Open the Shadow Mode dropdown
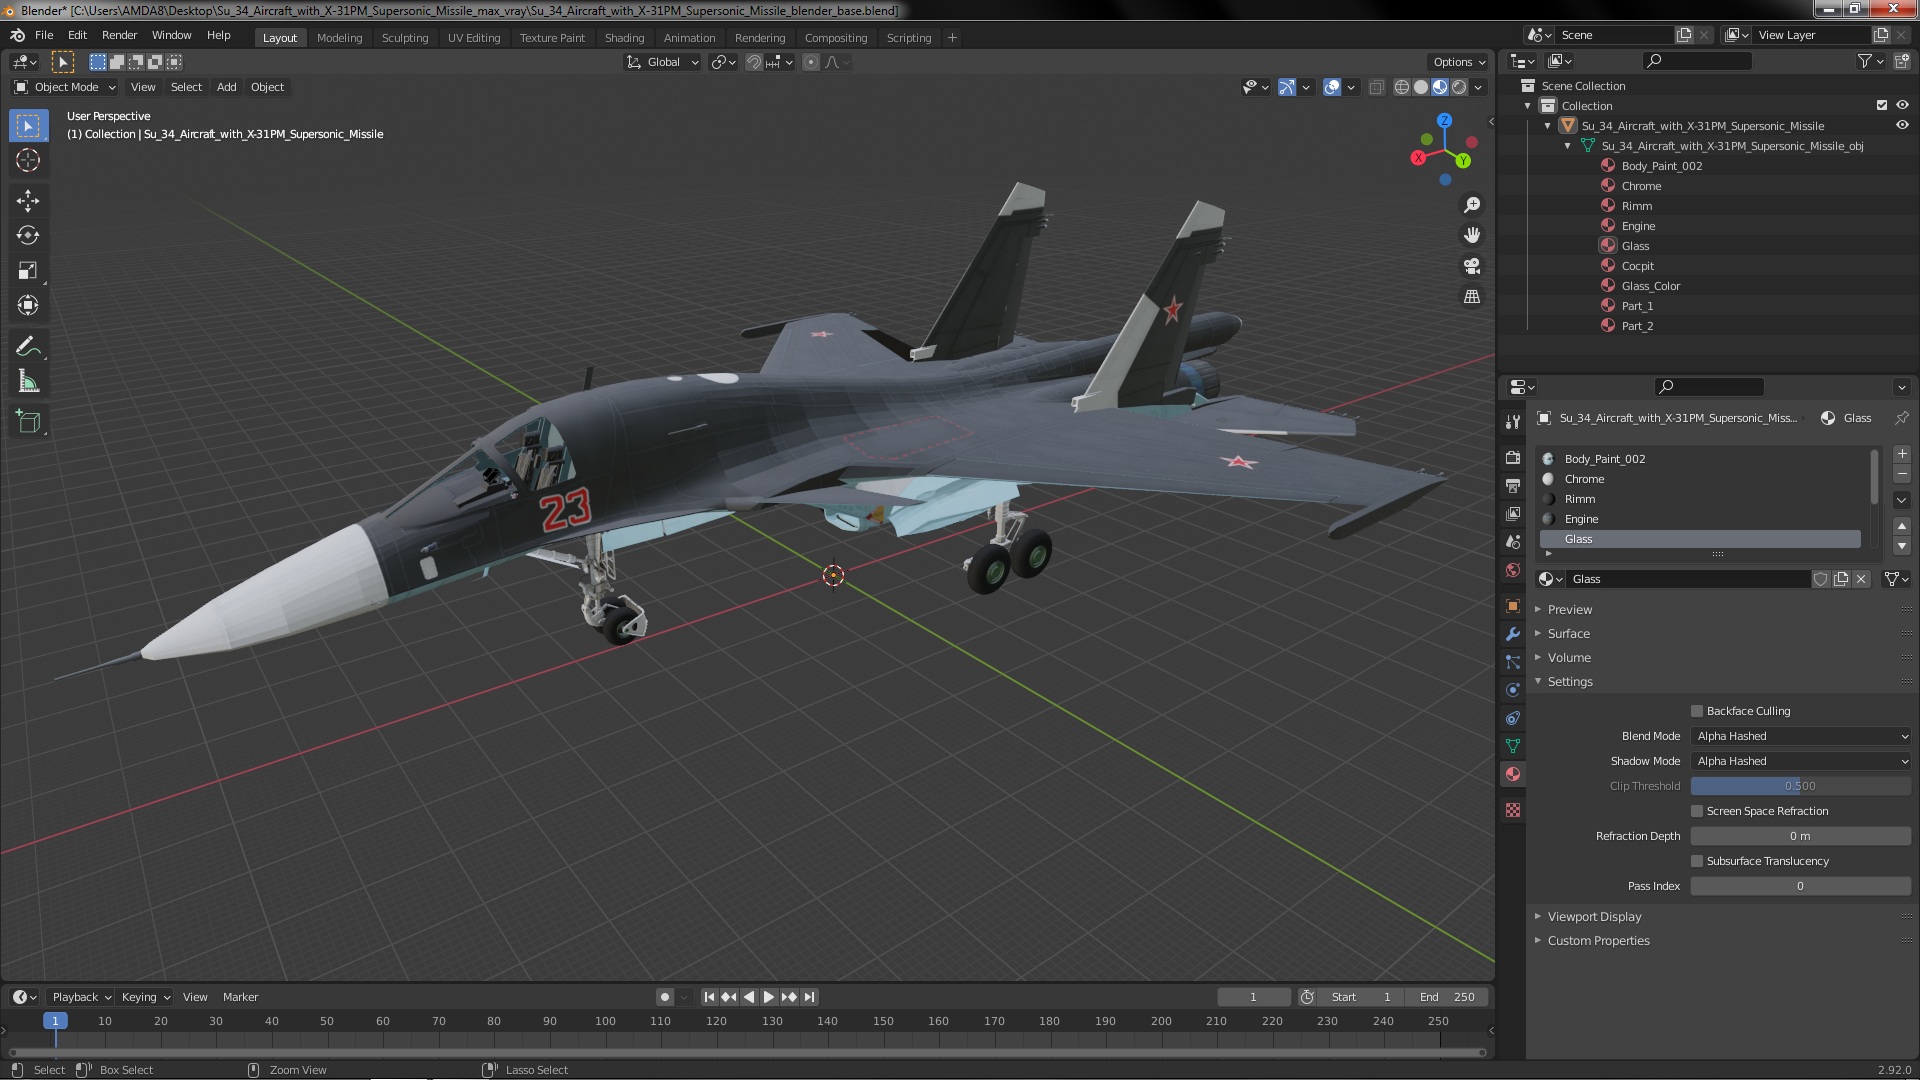This screenshot has width=1920, height=1080. [x=1801, y=761]
